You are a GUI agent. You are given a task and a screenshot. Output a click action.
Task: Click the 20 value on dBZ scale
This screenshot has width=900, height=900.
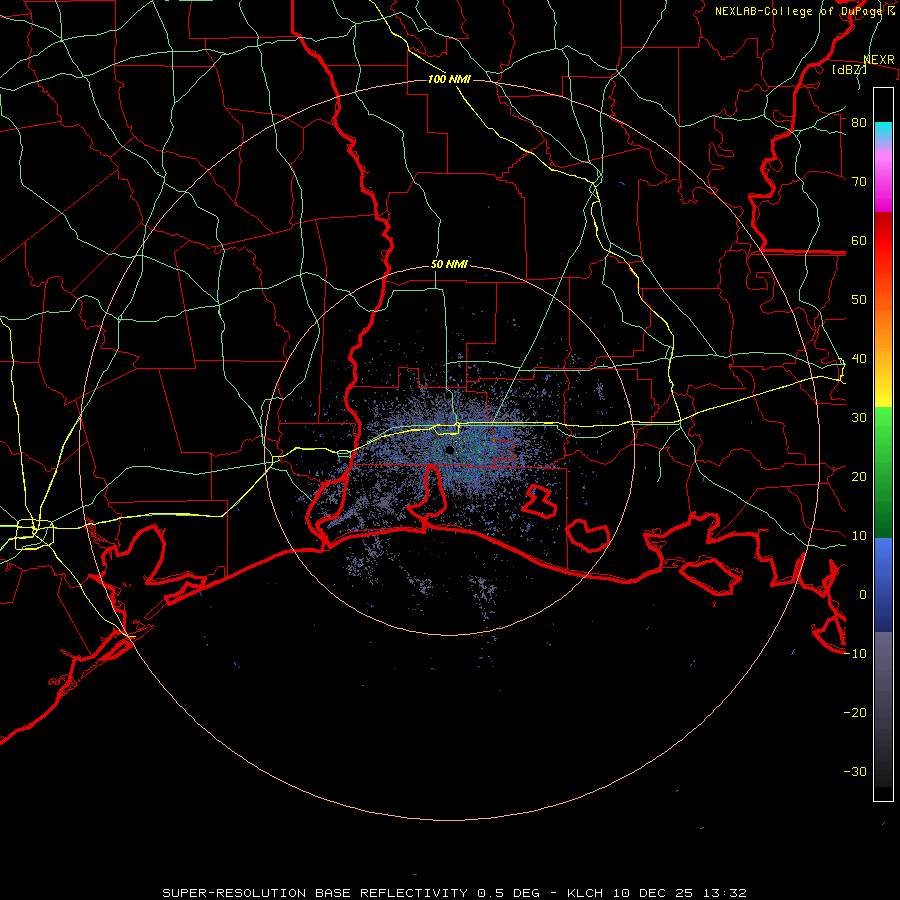(859, 477)
